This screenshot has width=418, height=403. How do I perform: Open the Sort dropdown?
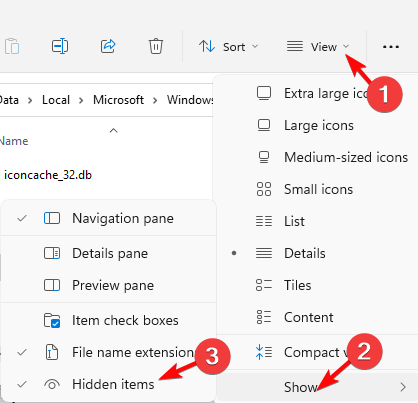[x=229, y=47]
